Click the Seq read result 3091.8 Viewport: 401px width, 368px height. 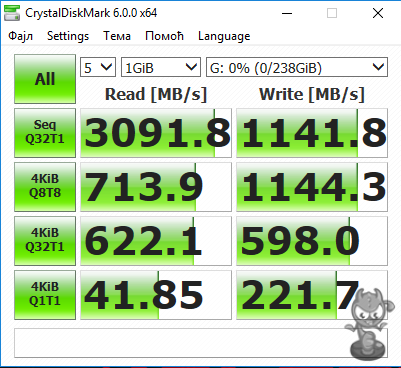156,133
